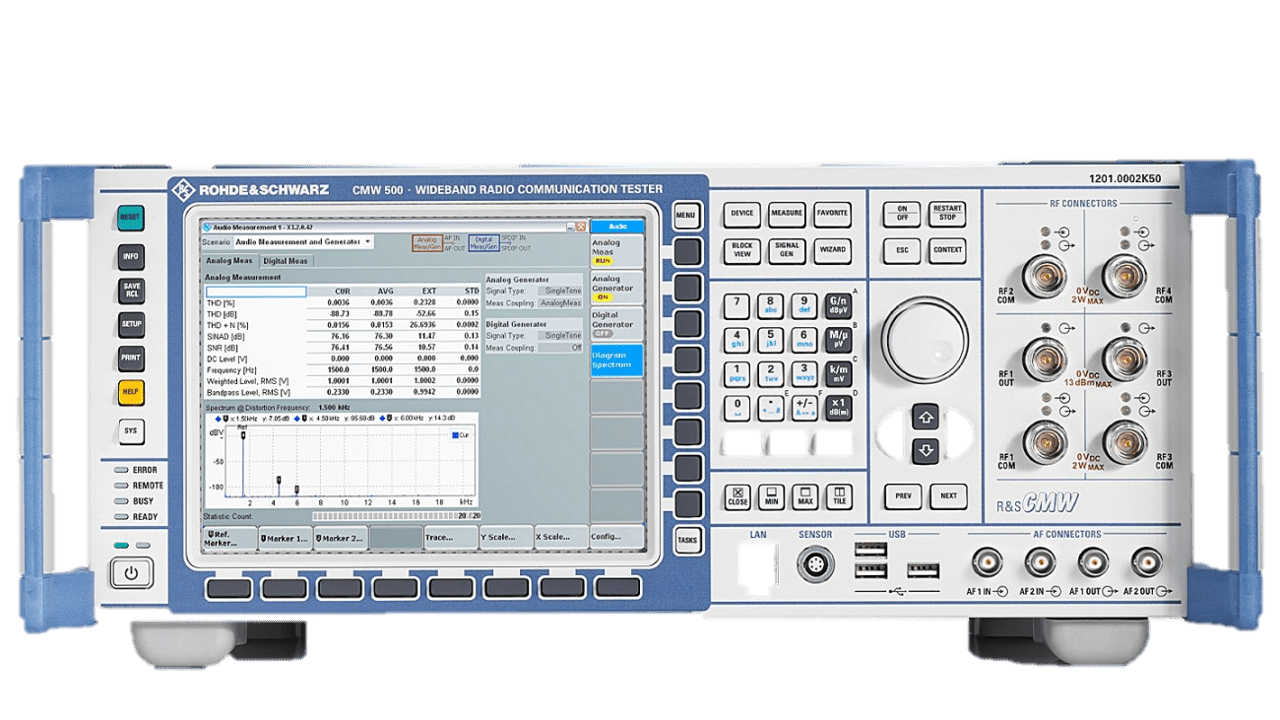Click the up arrow key below the knob
The width and height of the screenshot is (1280, 720).
[x=926, y=418]
